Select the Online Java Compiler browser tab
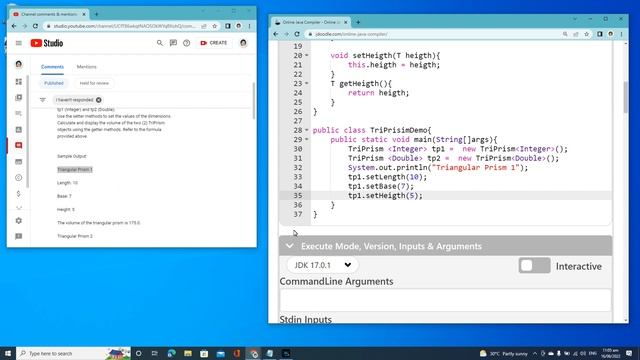 click(x=311, y=22)
